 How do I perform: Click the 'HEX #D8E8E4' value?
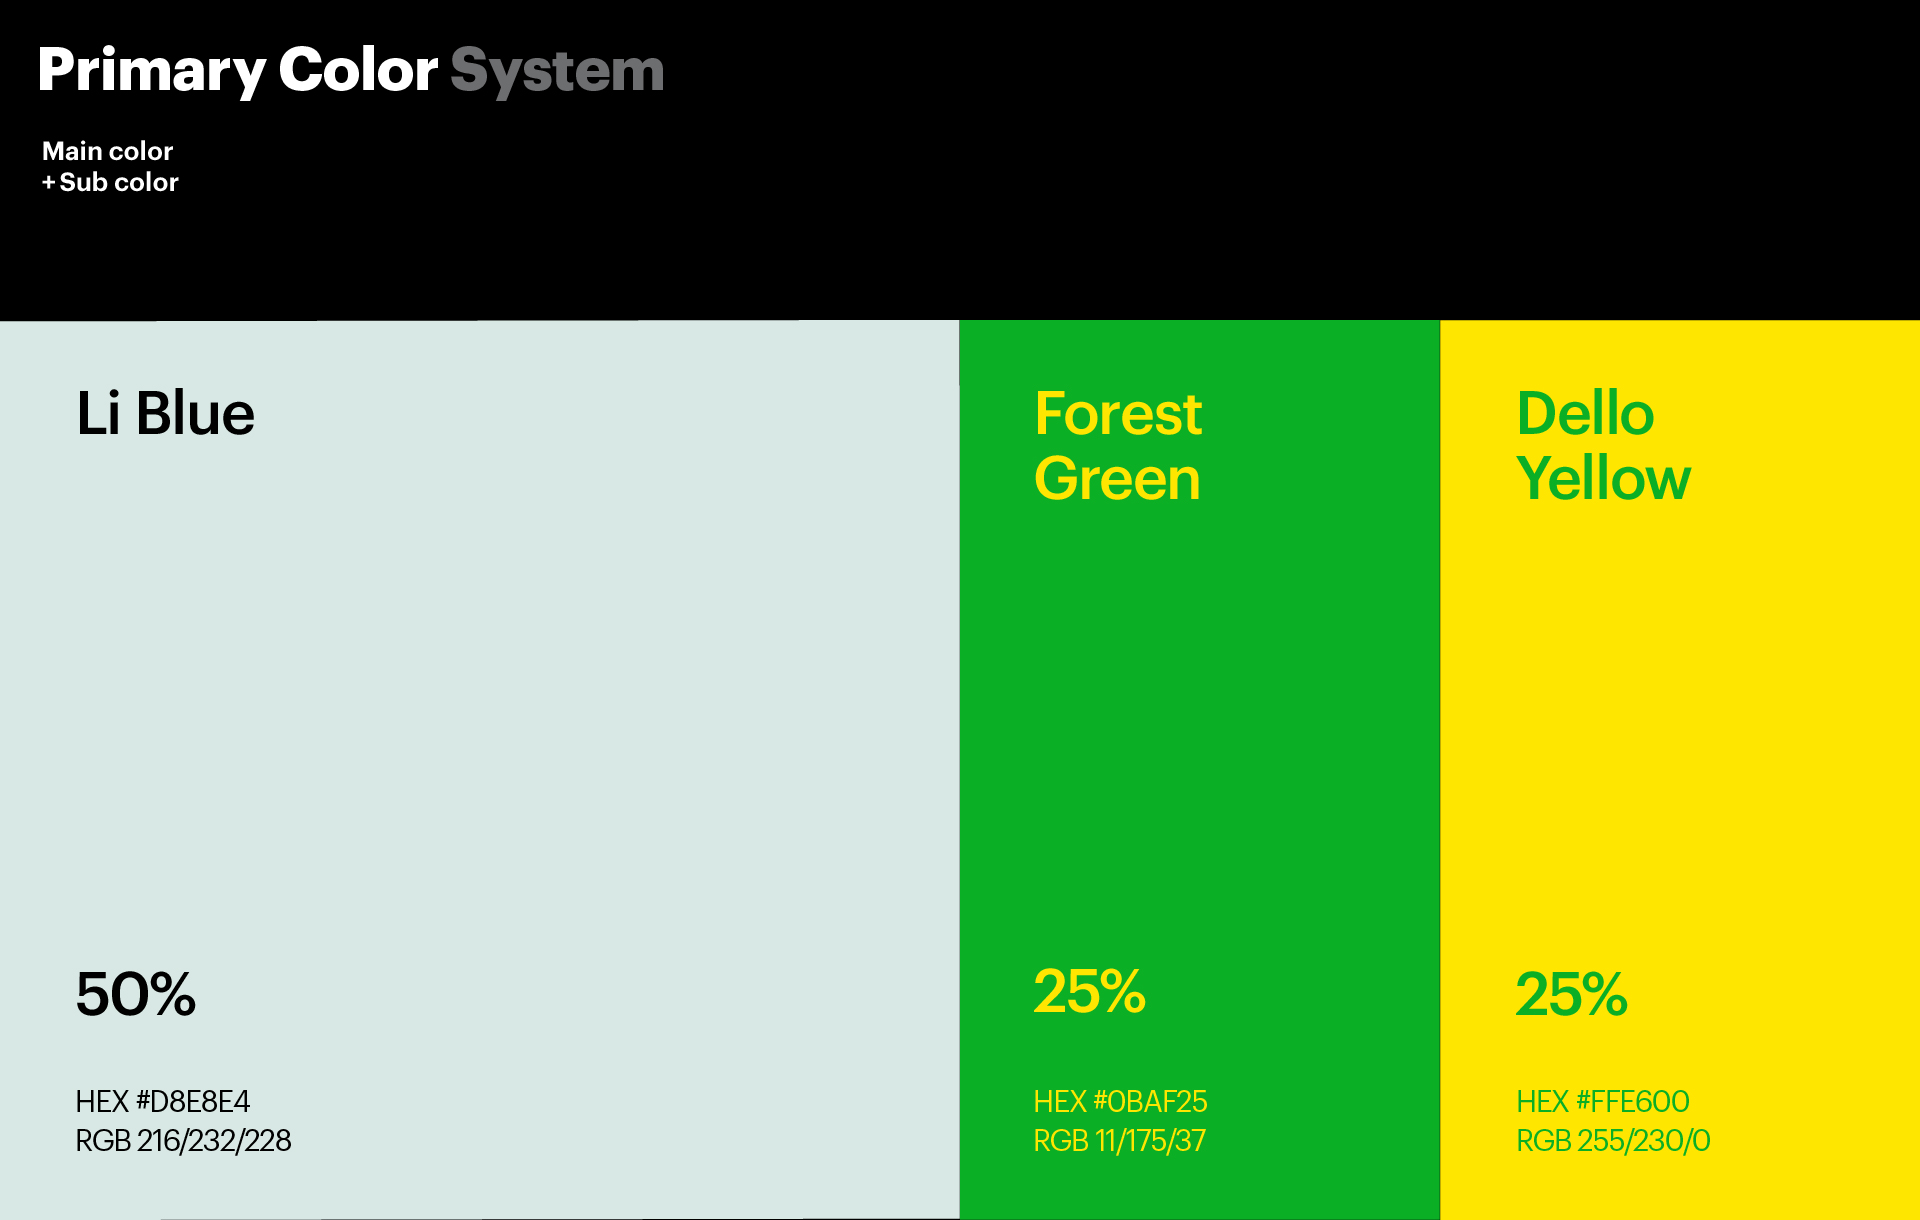click(163, 1101)
